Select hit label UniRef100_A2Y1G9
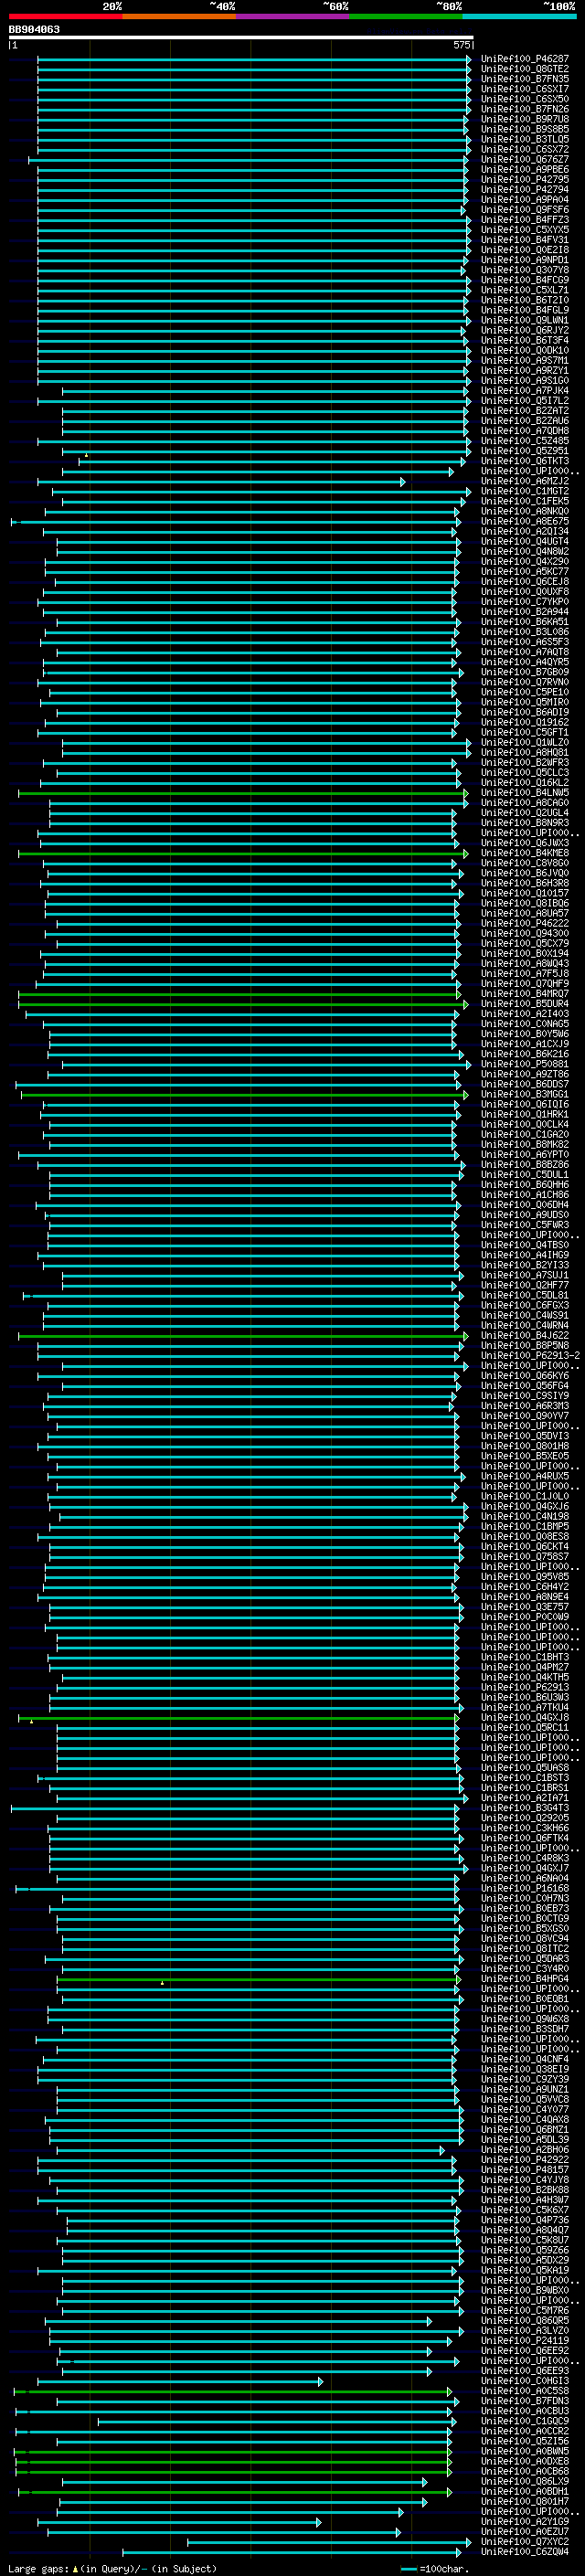The image size is (585, 2576). coord(524,2521)
